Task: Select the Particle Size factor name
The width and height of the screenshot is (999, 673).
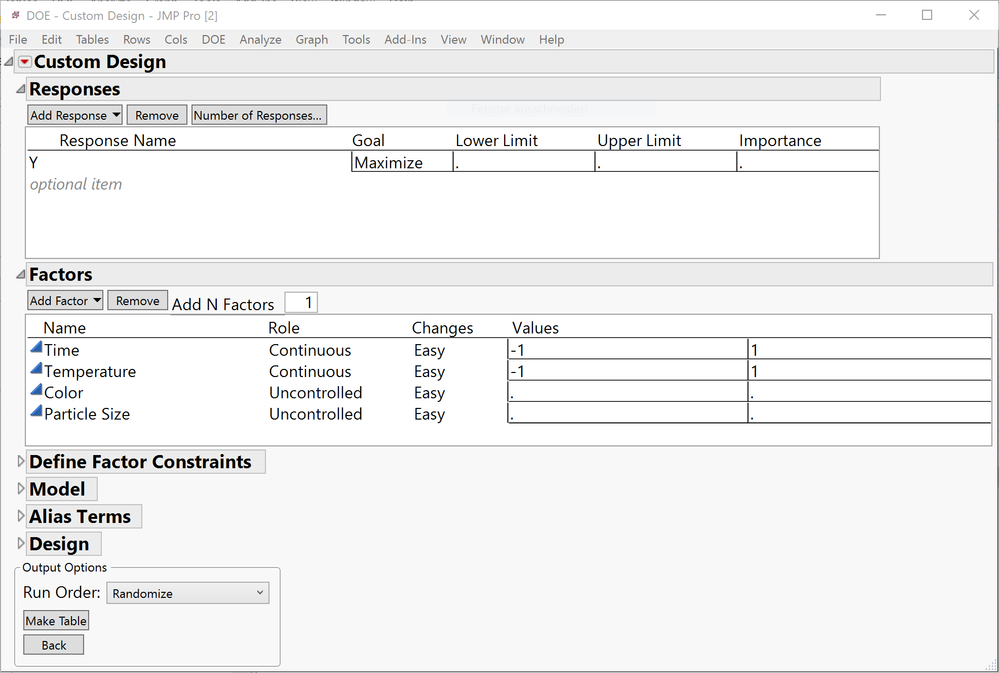Action: (x=87, y=414)
